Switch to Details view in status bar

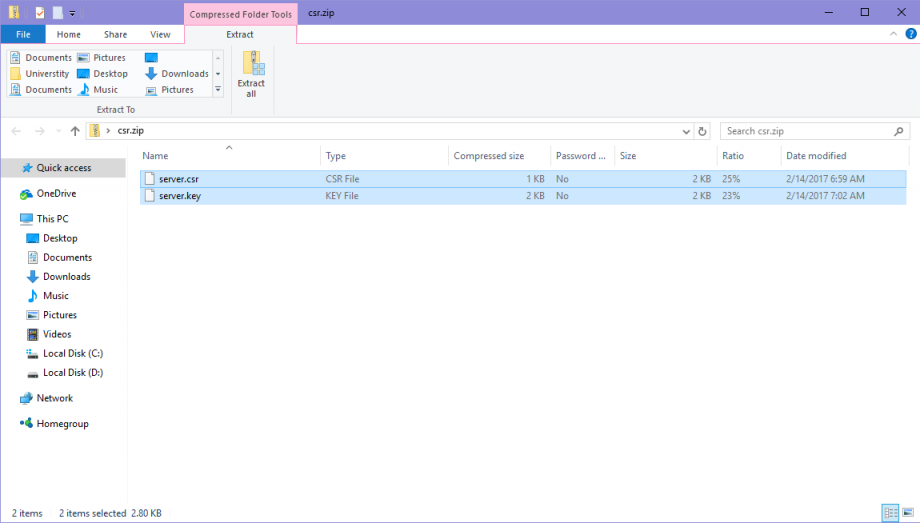click(x=890, y=513)
